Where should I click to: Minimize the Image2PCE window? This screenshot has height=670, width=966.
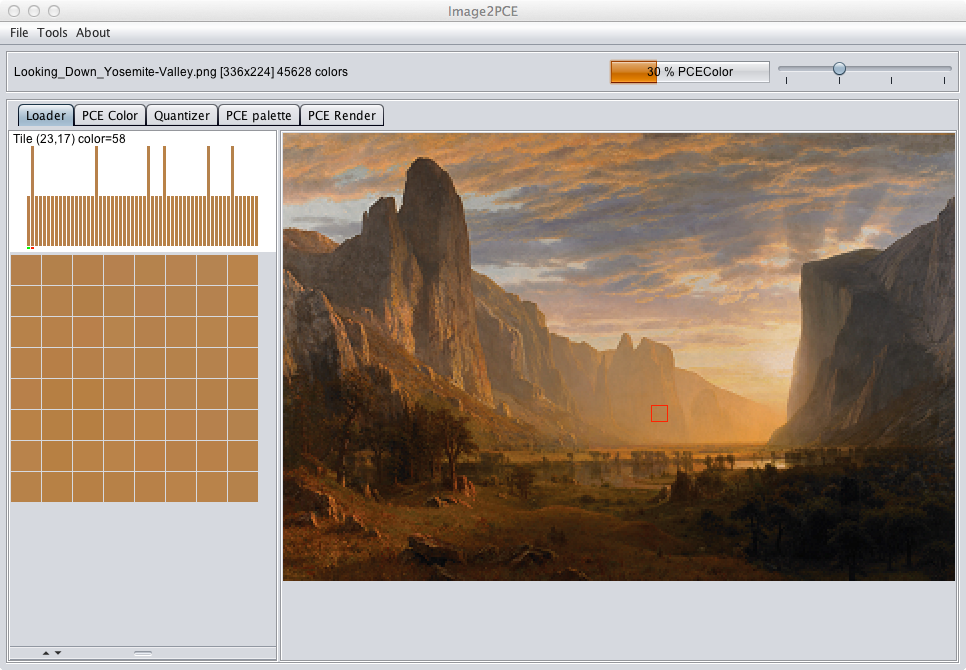(34, 11)
